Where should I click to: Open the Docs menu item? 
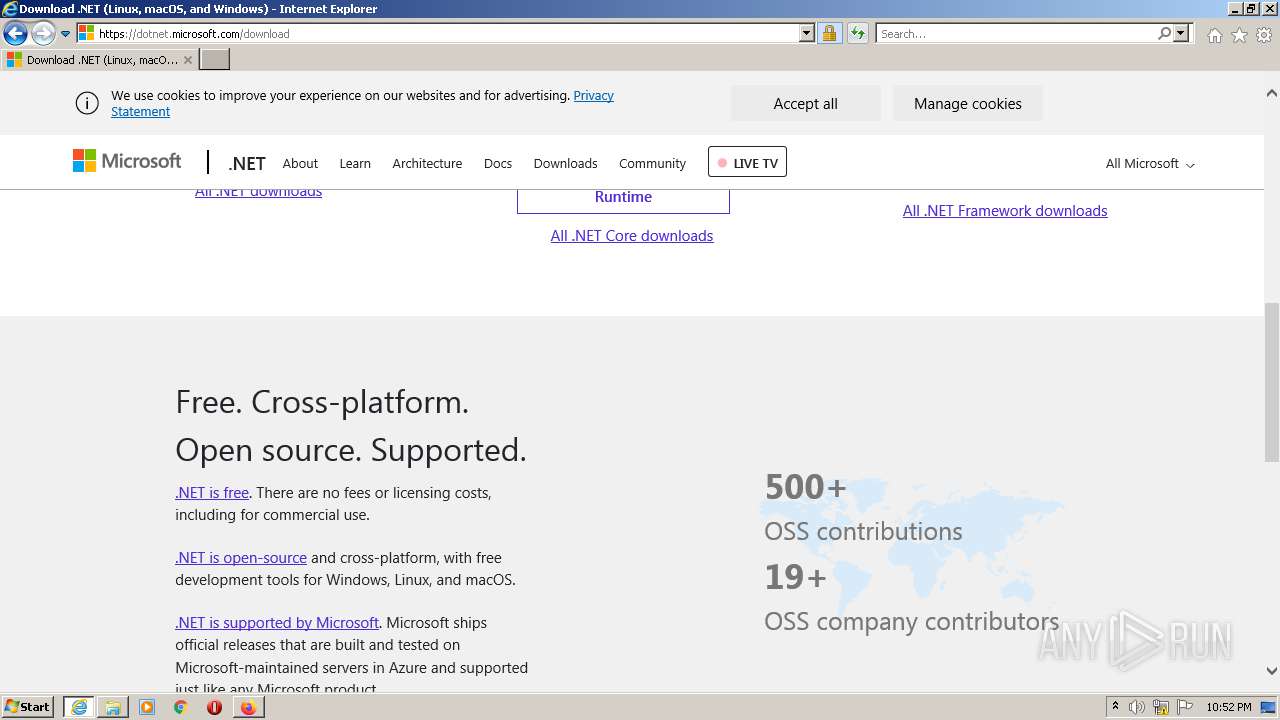[498, 163]
